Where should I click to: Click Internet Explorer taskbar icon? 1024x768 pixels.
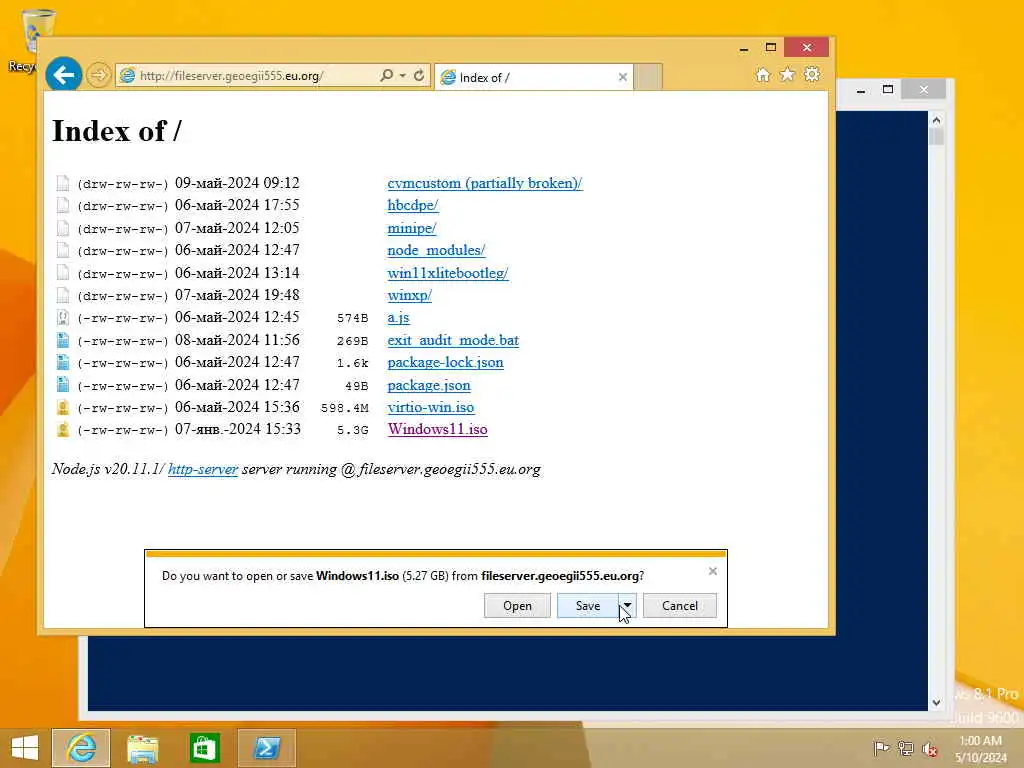pyautogui.click(x=81, y=748)
